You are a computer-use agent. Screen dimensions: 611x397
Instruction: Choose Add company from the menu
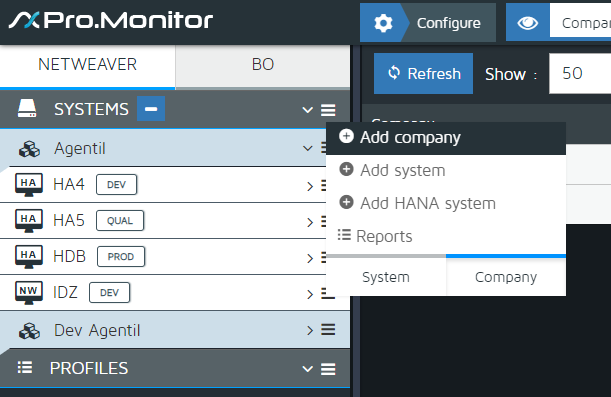tap(446, 138)
